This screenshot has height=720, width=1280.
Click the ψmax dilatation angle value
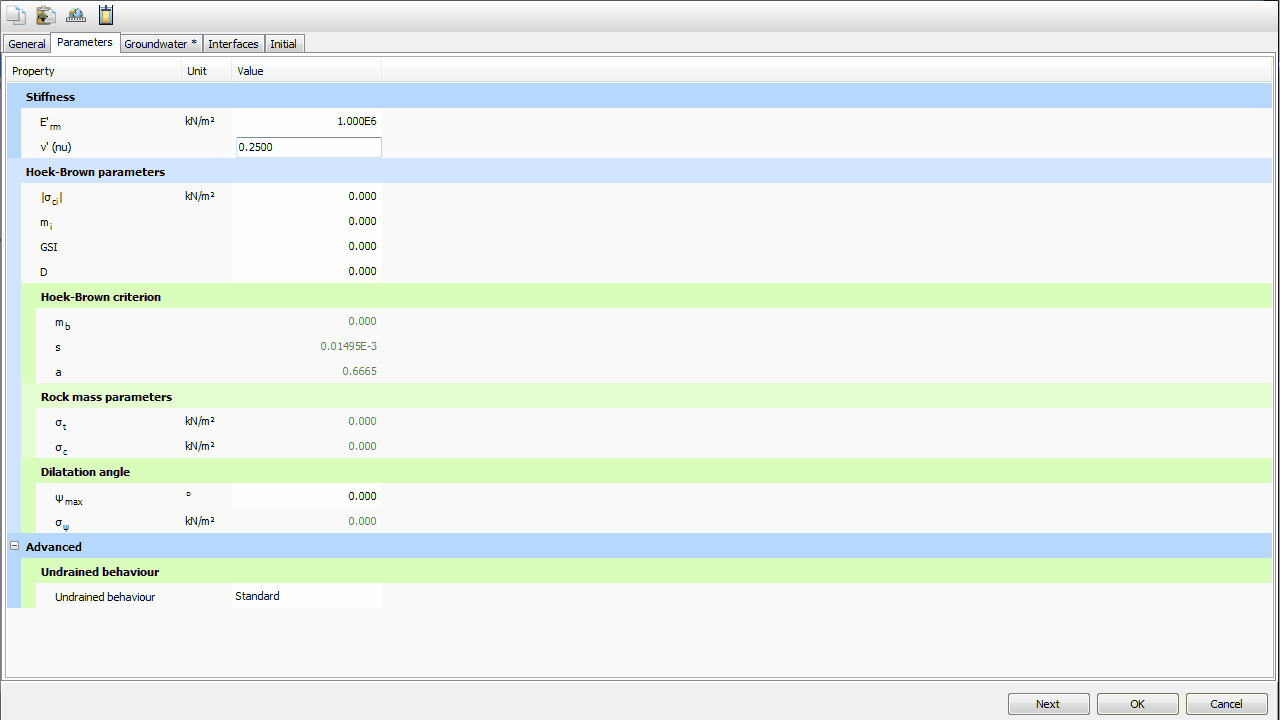[x=306, y=496]
